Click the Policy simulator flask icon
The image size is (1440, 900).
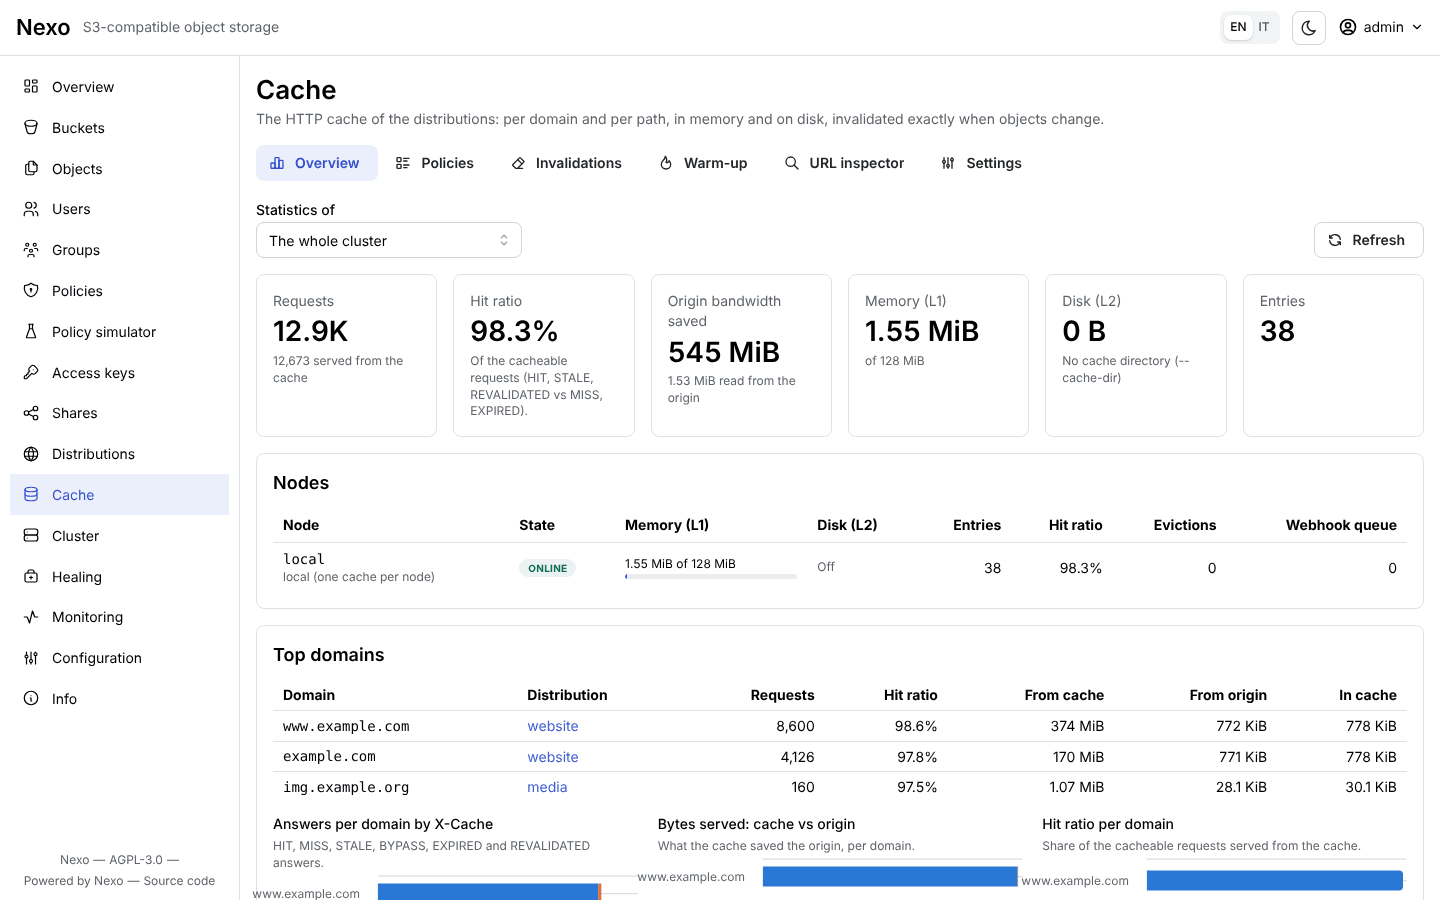(31, 332)
